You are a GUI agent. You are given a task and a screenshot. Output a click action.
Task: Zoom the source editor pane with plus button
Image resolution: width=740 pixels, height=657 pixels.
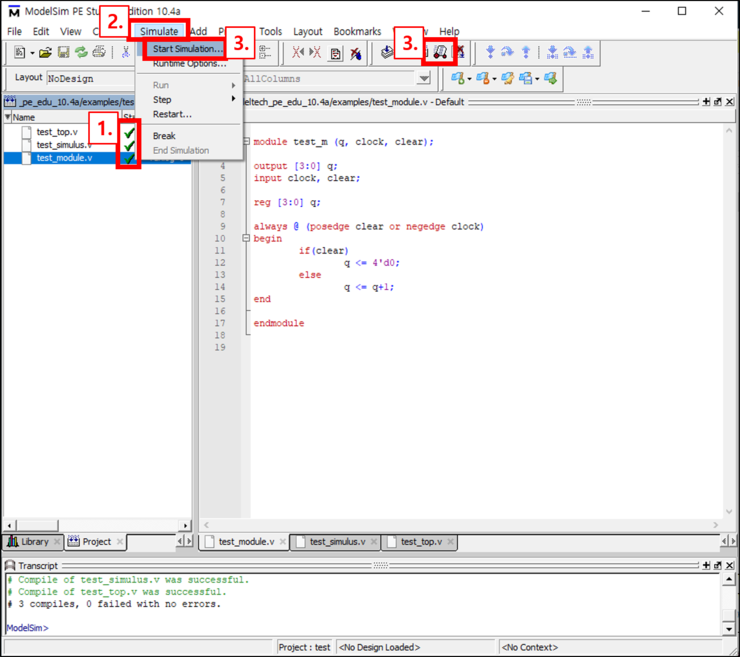click(706, 101)
